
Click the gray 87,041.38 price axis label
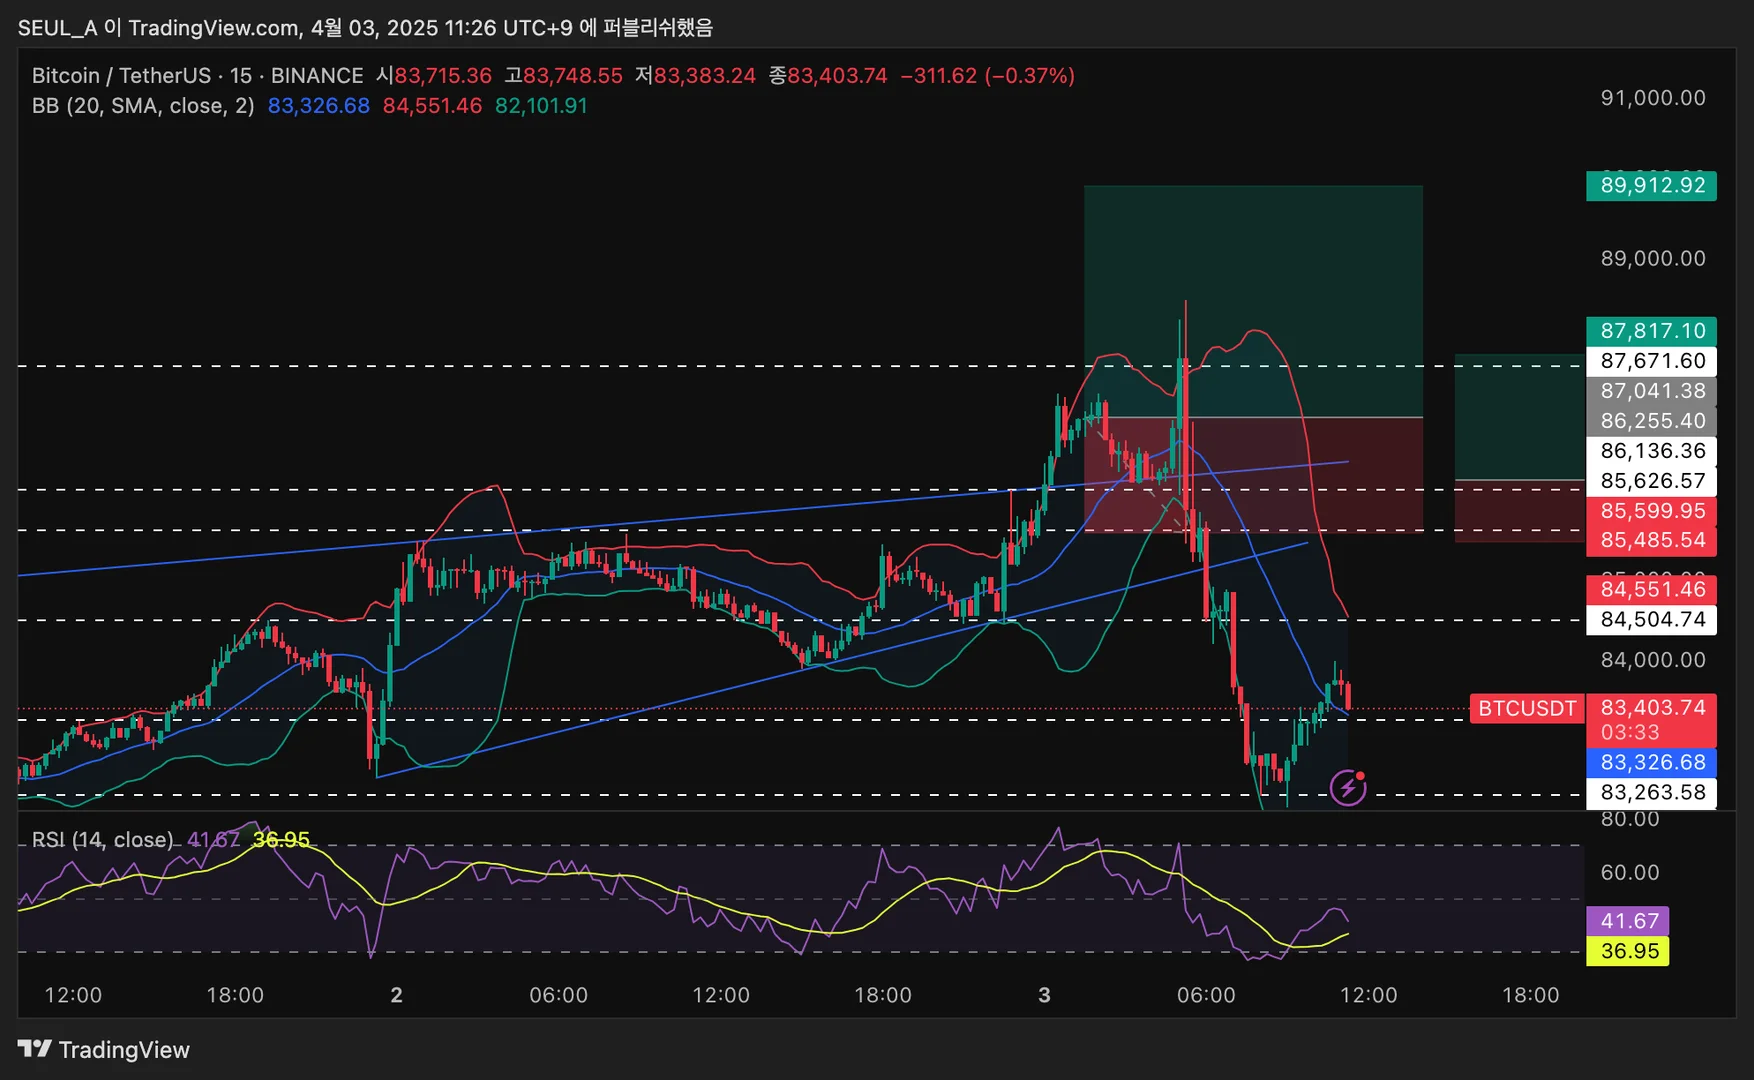click(x=1652, y=391)
